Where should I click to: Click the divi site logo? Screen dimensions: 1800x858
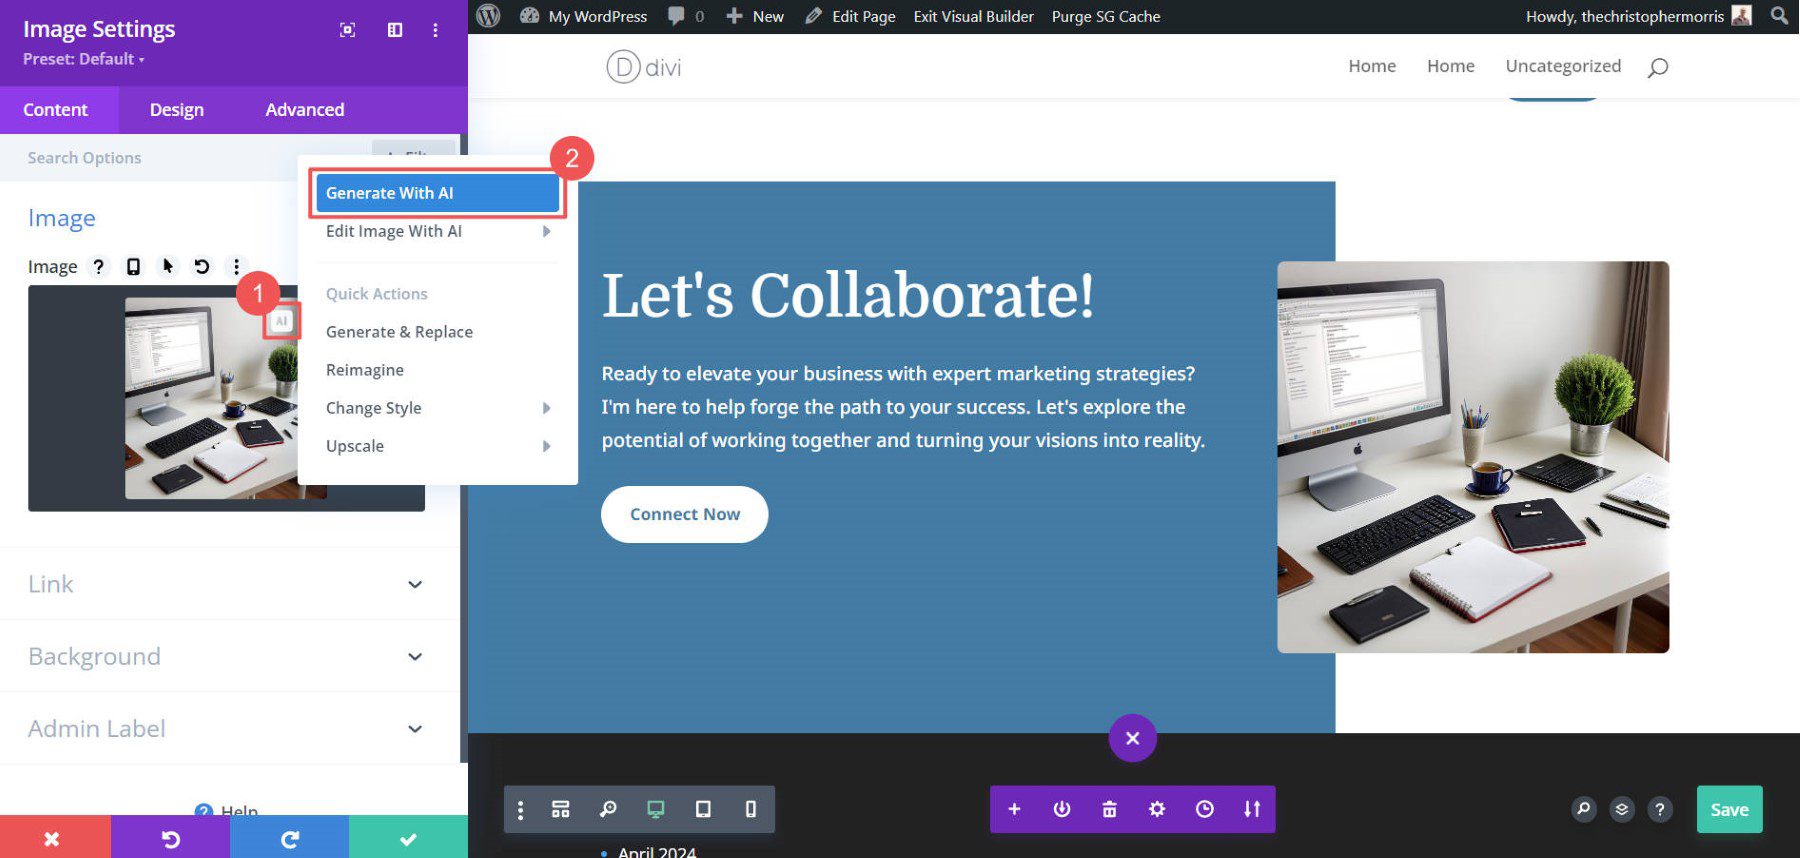pos(643,67)
